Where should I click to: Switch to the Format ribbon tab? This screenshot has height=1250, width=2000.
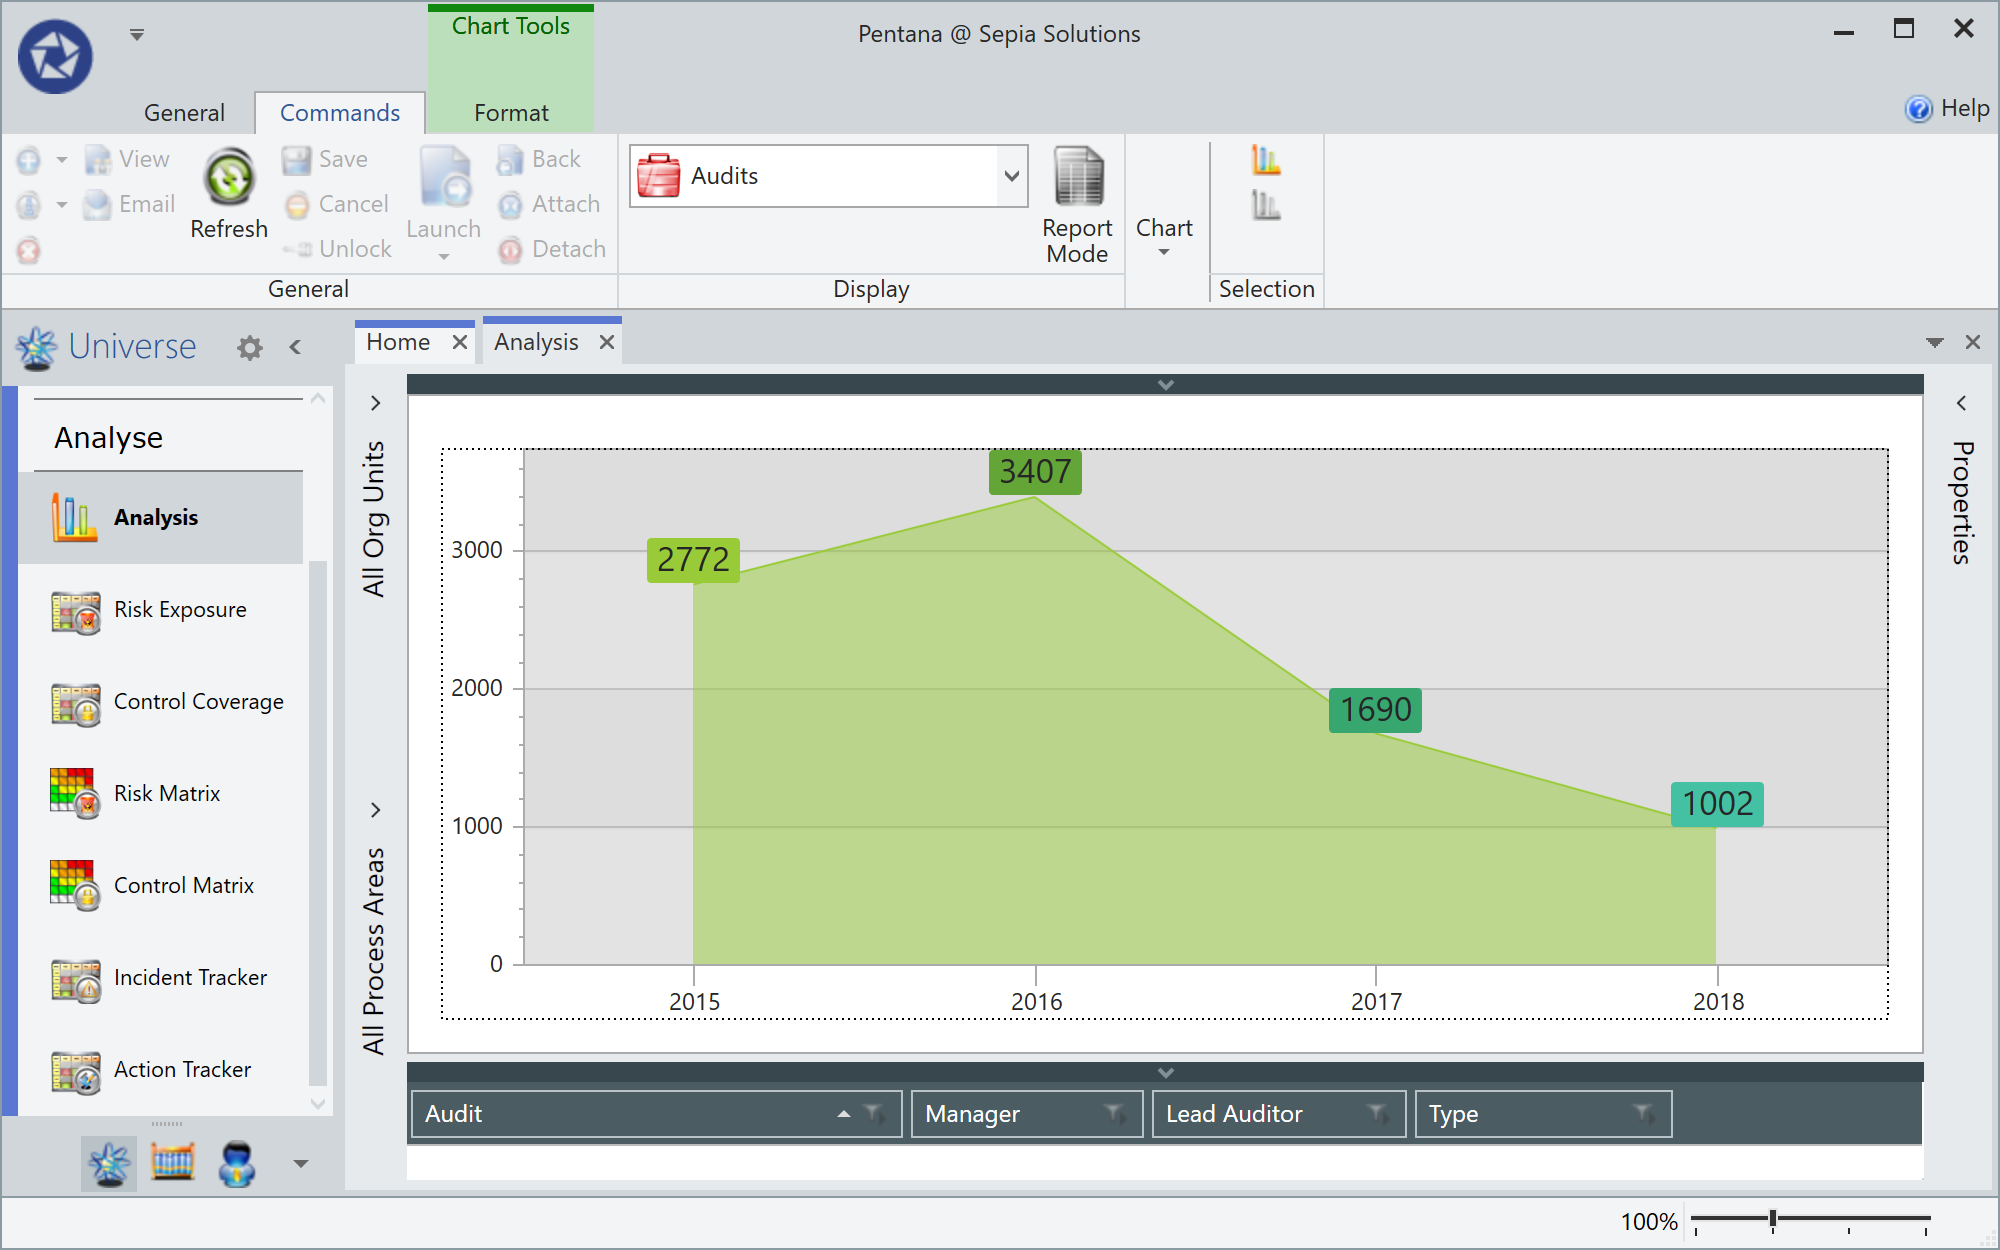[x=511, y=113]
